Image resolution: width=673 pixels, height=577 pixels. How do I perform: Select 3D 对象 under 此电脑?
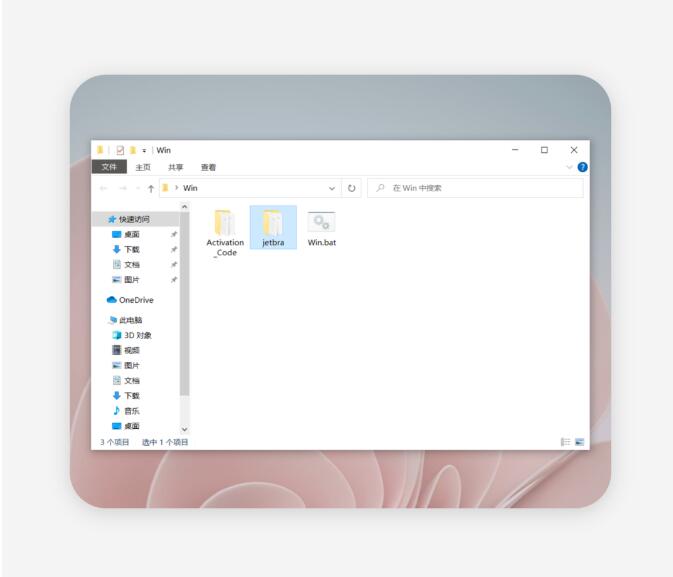coord(137,335)
